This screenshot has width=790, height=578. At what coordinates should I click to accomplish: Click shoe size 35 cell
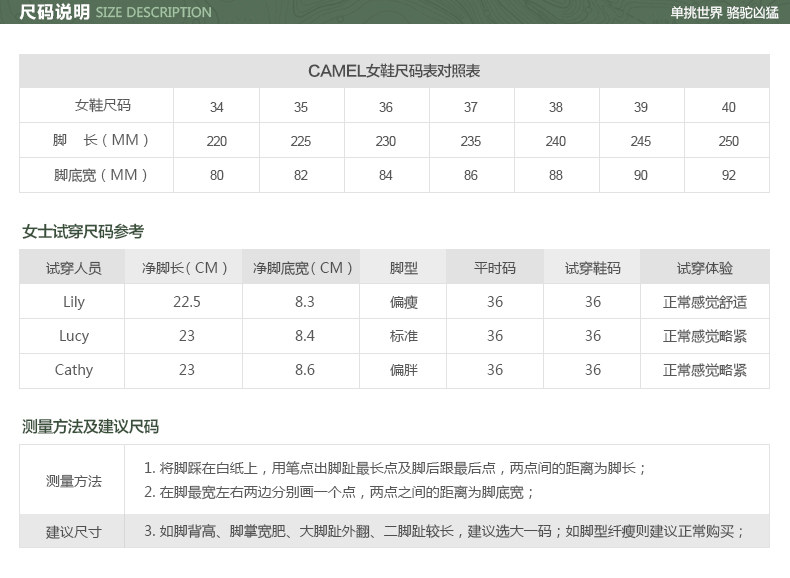tap(301, 107)
